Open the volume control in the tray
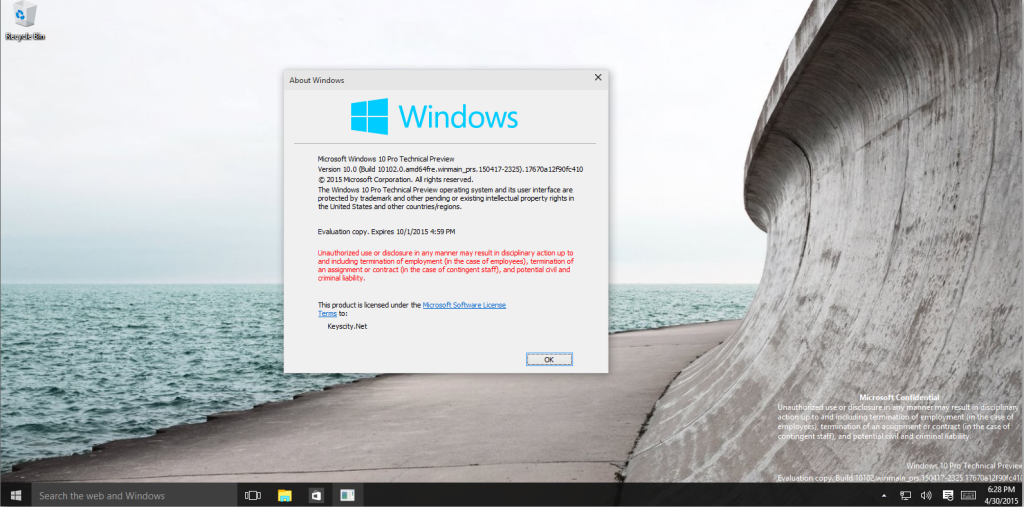Image resolution: width=1024 pixels, height=507 pixels. (926, 496)
